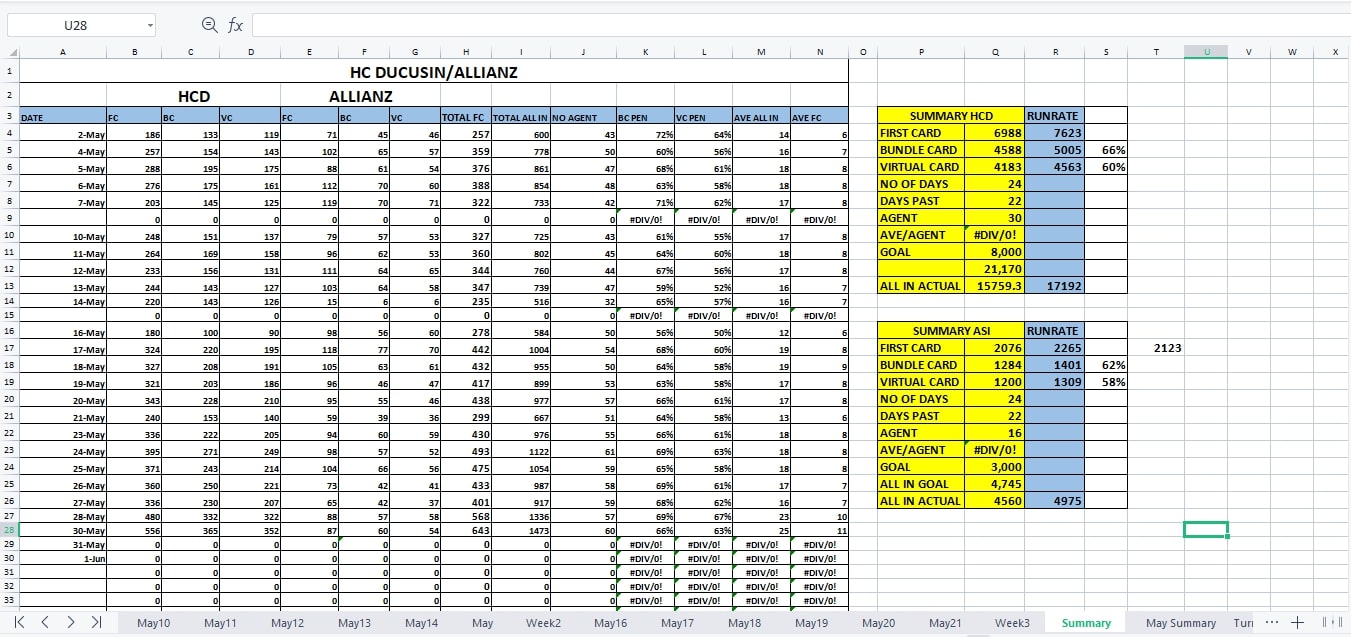
Task: Click the GOAL value 8,000 cell
Action: point(994,252)
